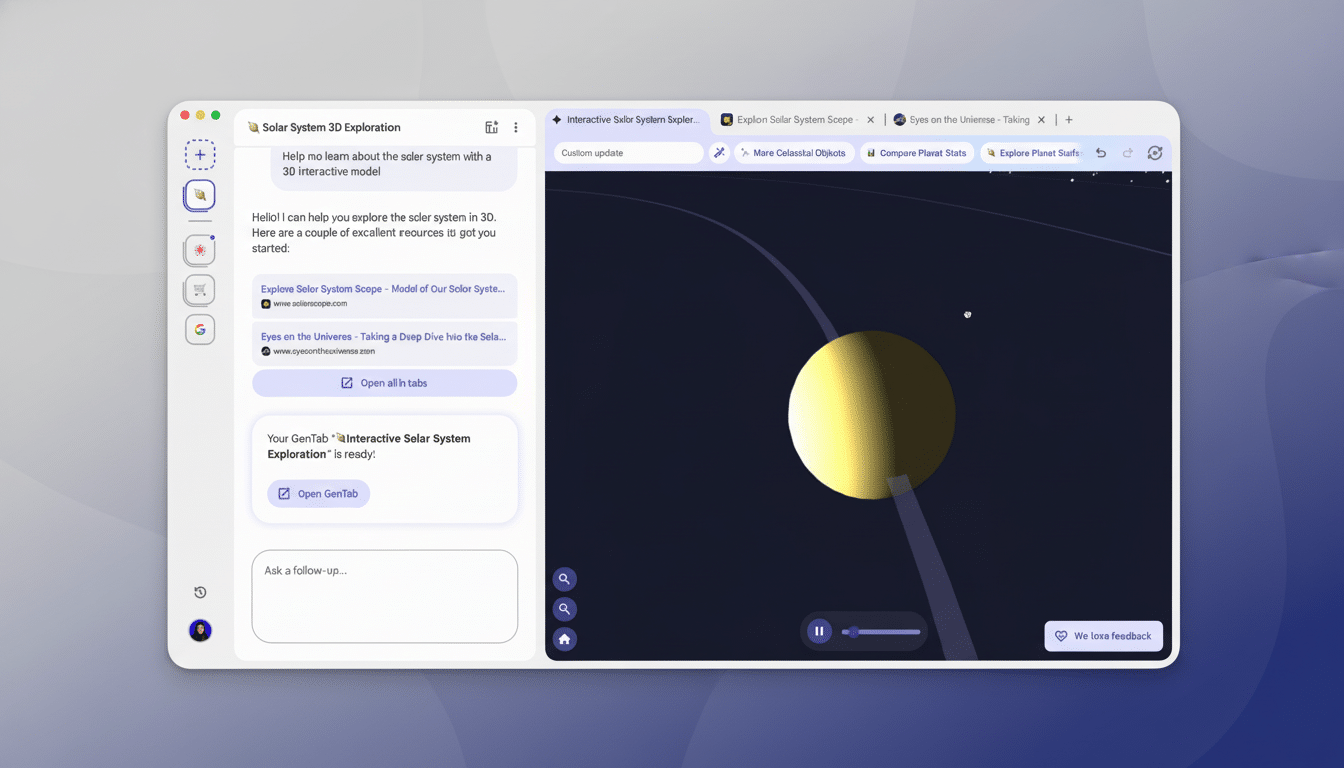The width and height of the screenshot is (1344, 768).
Task: Select the shopping sidebar icon
Action: 200,289
